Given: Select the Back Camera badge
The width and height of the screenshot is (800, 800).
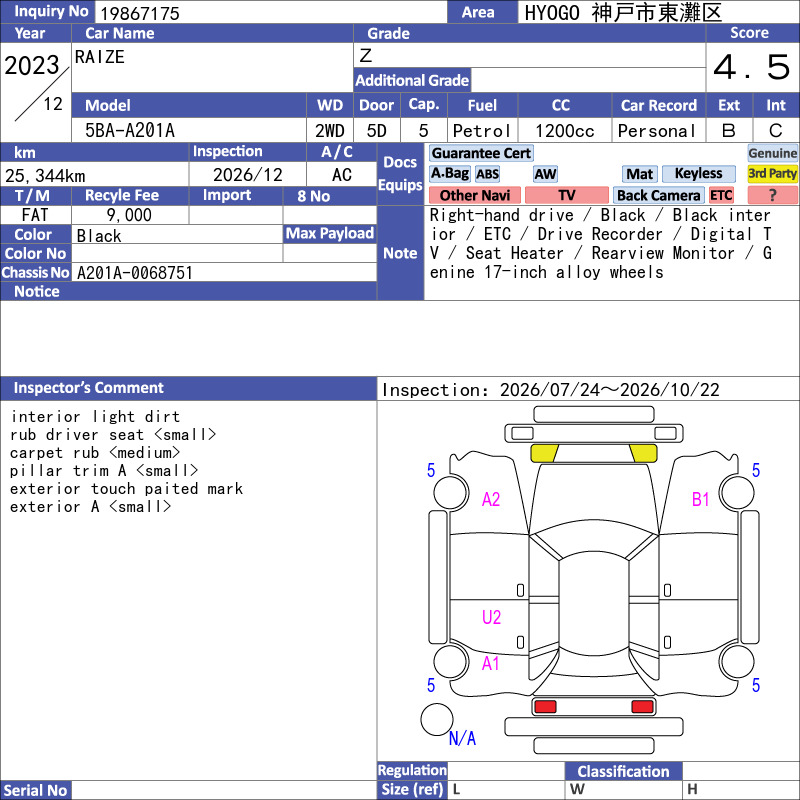Looking at the screenshot, I should tap(659, 195).
